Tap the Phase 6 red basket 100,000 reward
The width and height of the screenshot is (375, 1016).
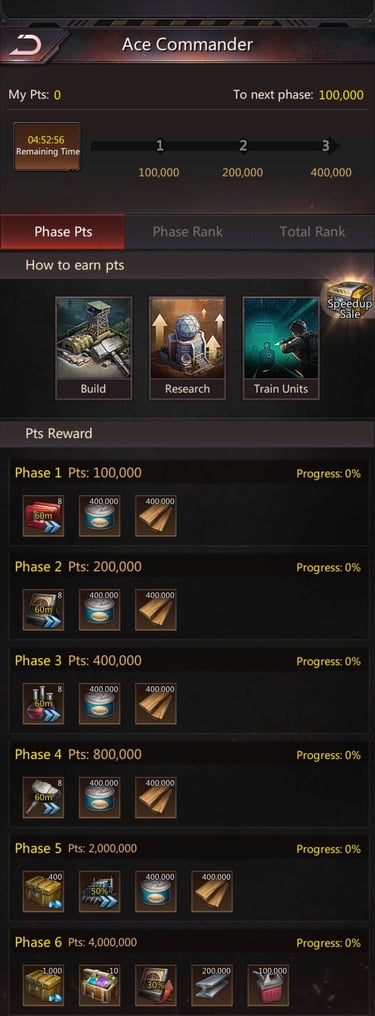pyautogui.click(x=268, y=985)
